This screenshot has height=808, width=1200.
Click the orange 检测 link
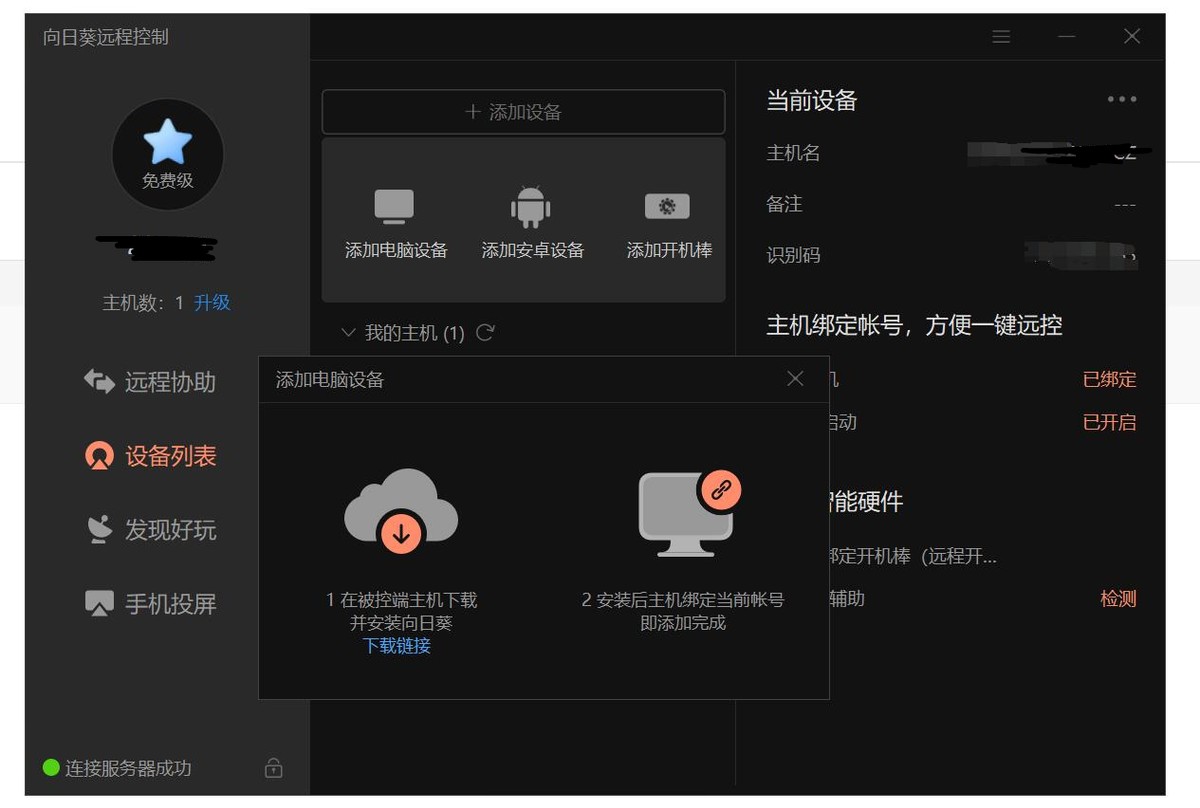coord(1118,598)
